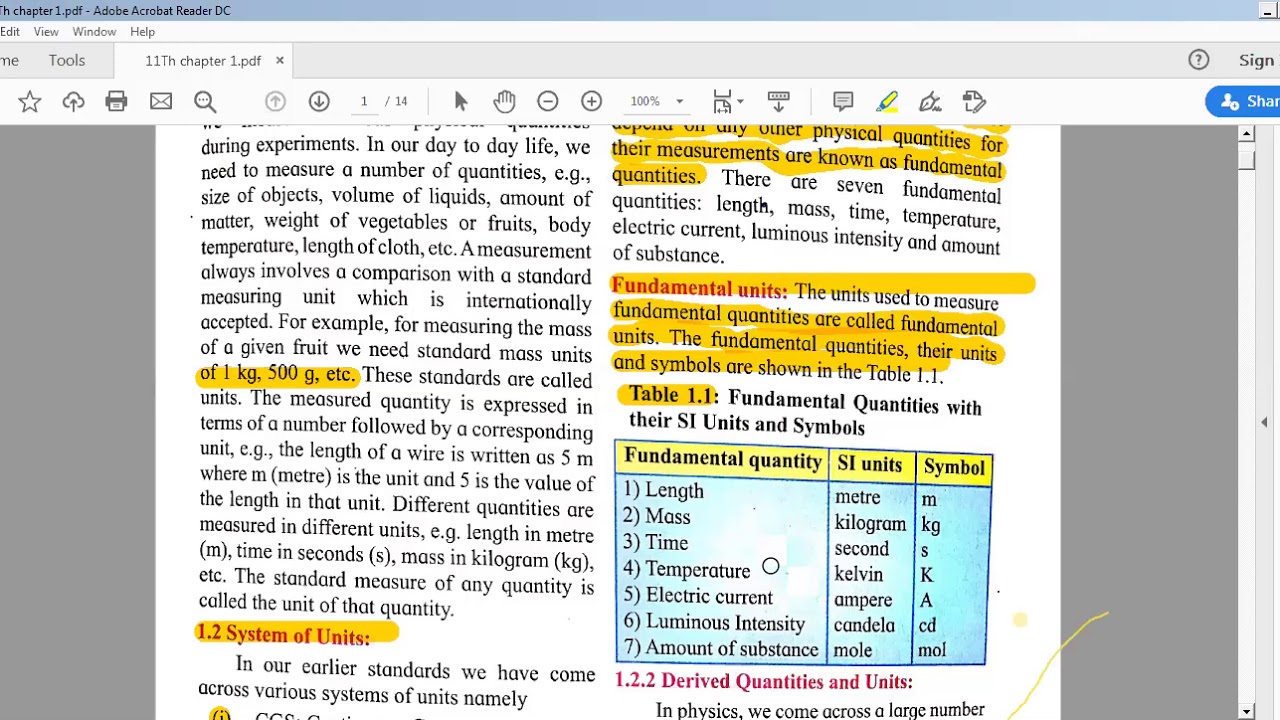The image size is (1280, 720).
Task: Click the total page count '14'
Action: tap(401, 101)
